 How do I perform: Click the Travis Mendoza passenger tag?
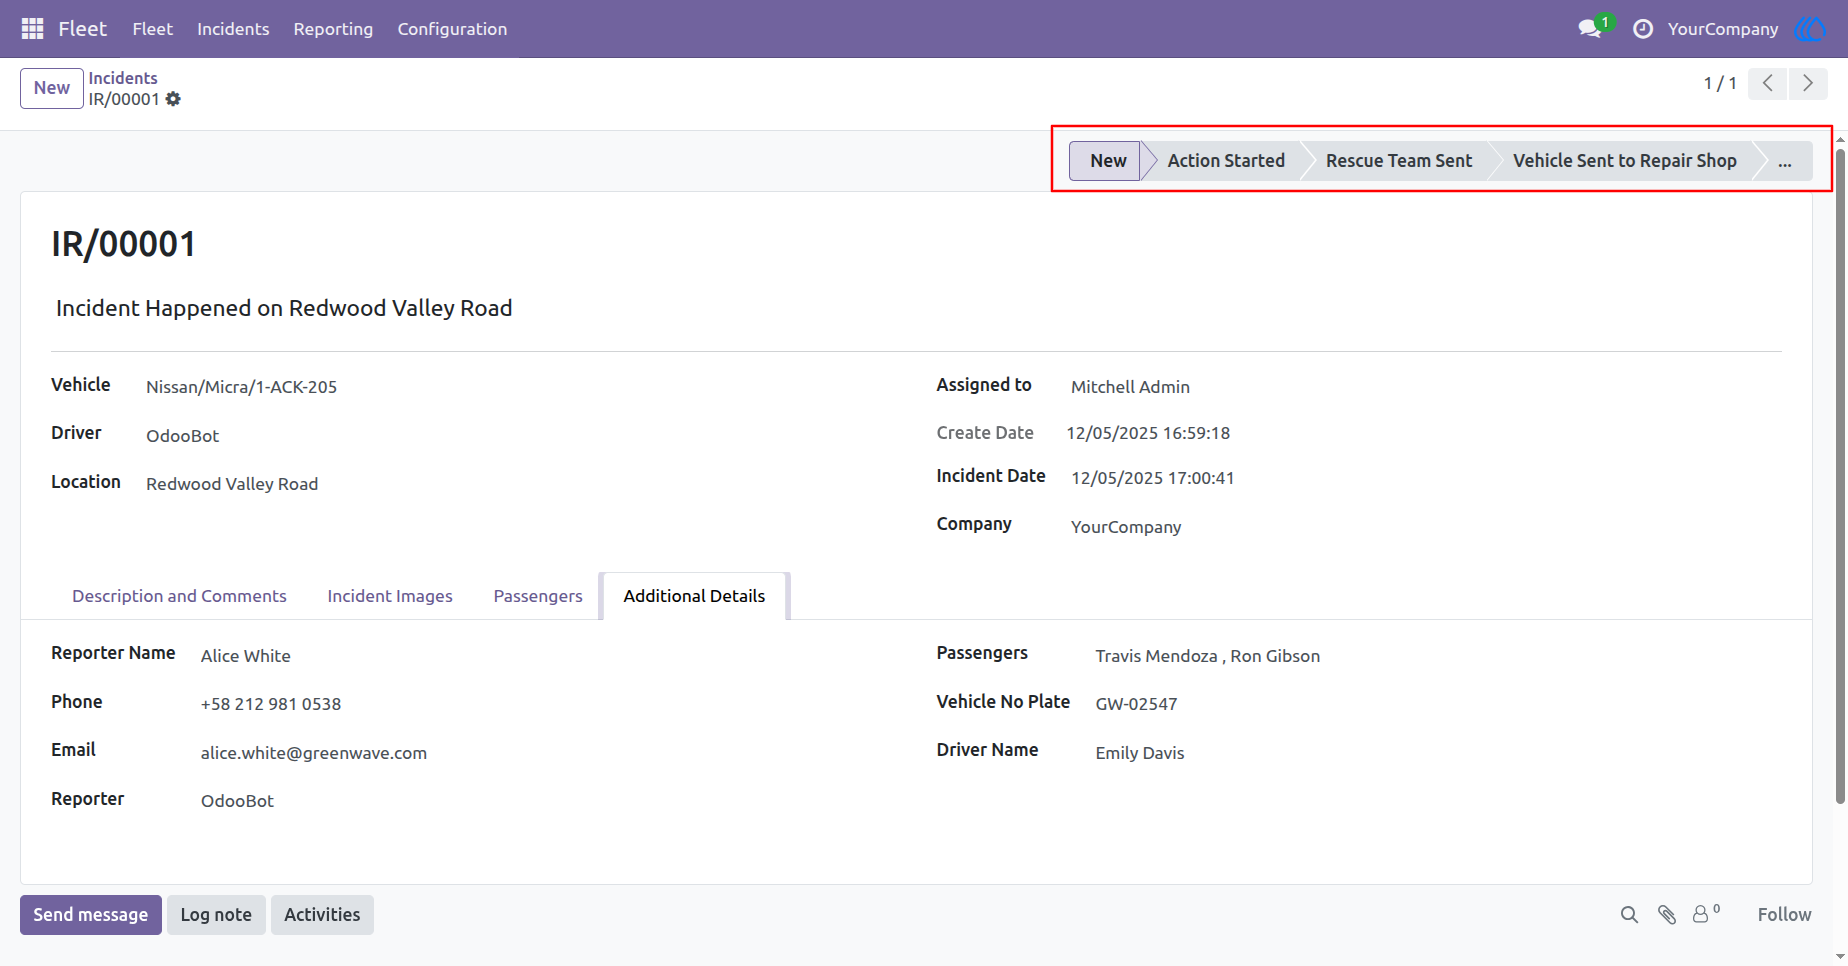click(1156, 656)
